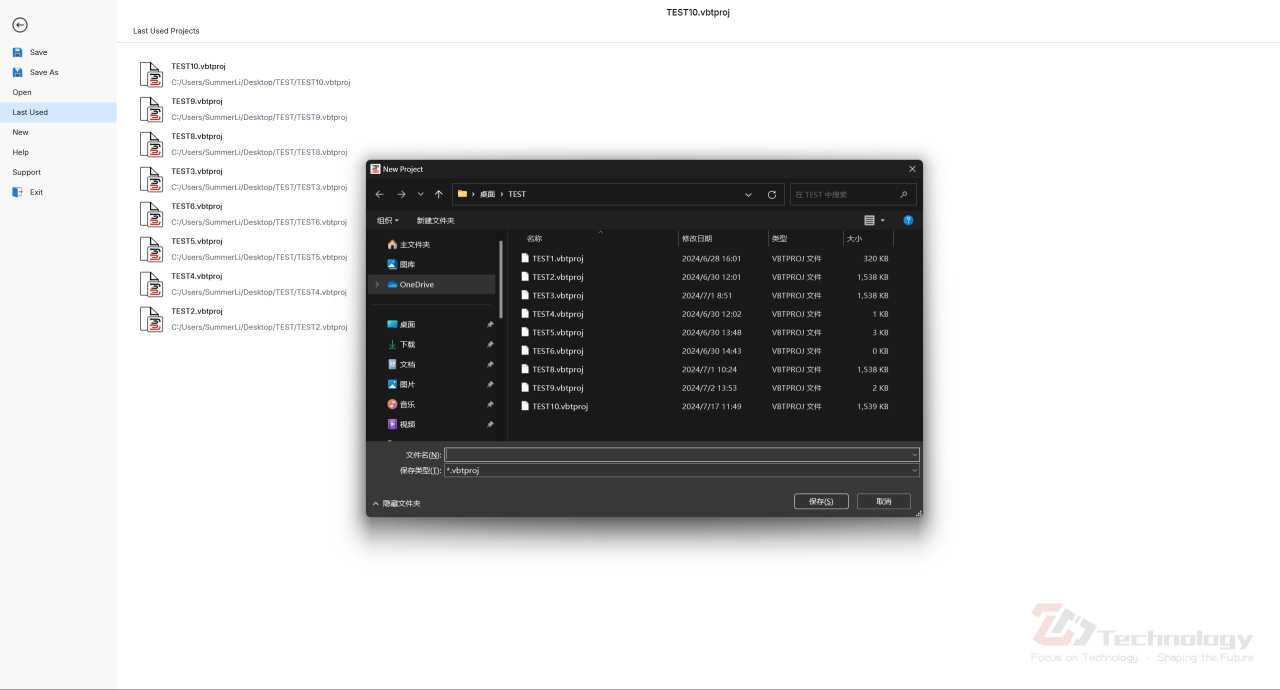The height and width of the screenshot is (690, 1280).
Task: Click the TEST8.vbtproj project icon in Last Used list
Action: point(151,144)
